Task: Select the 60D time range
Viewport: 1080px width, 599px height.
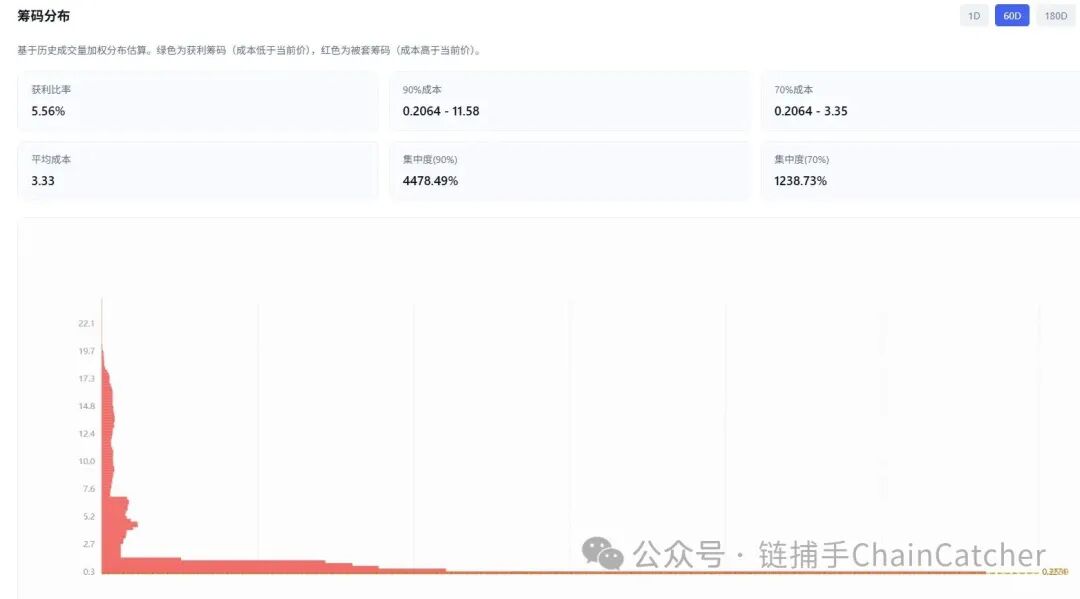Action: point(1012,16)
